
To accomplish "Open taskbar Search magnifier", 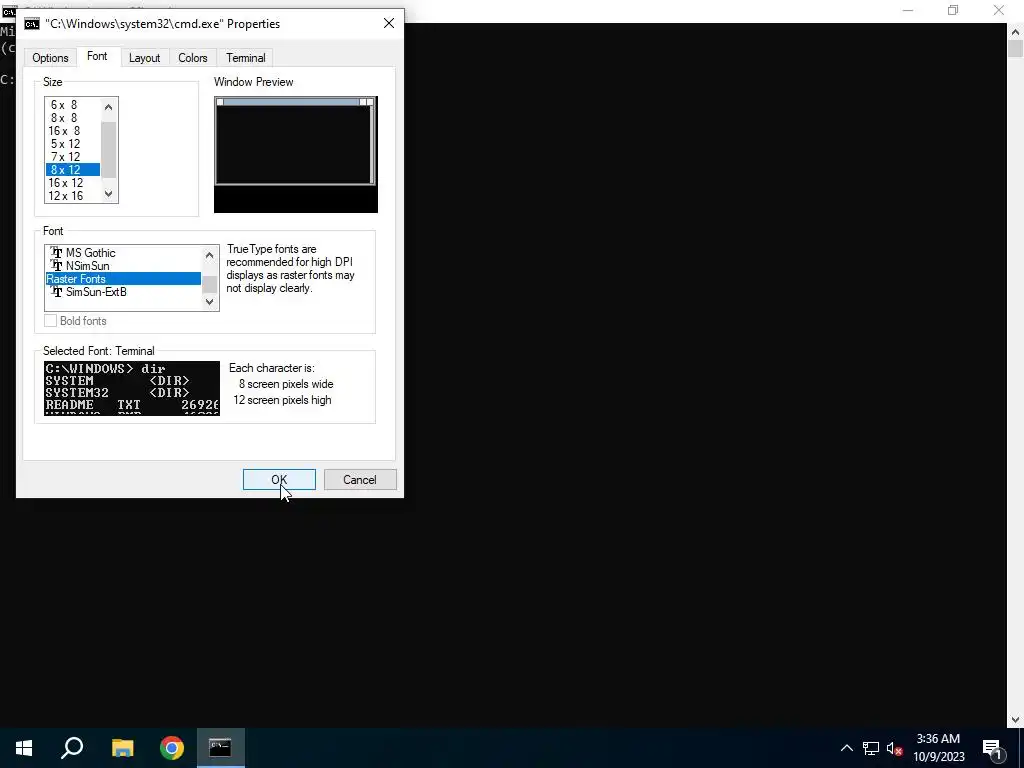I will point(72,748).
